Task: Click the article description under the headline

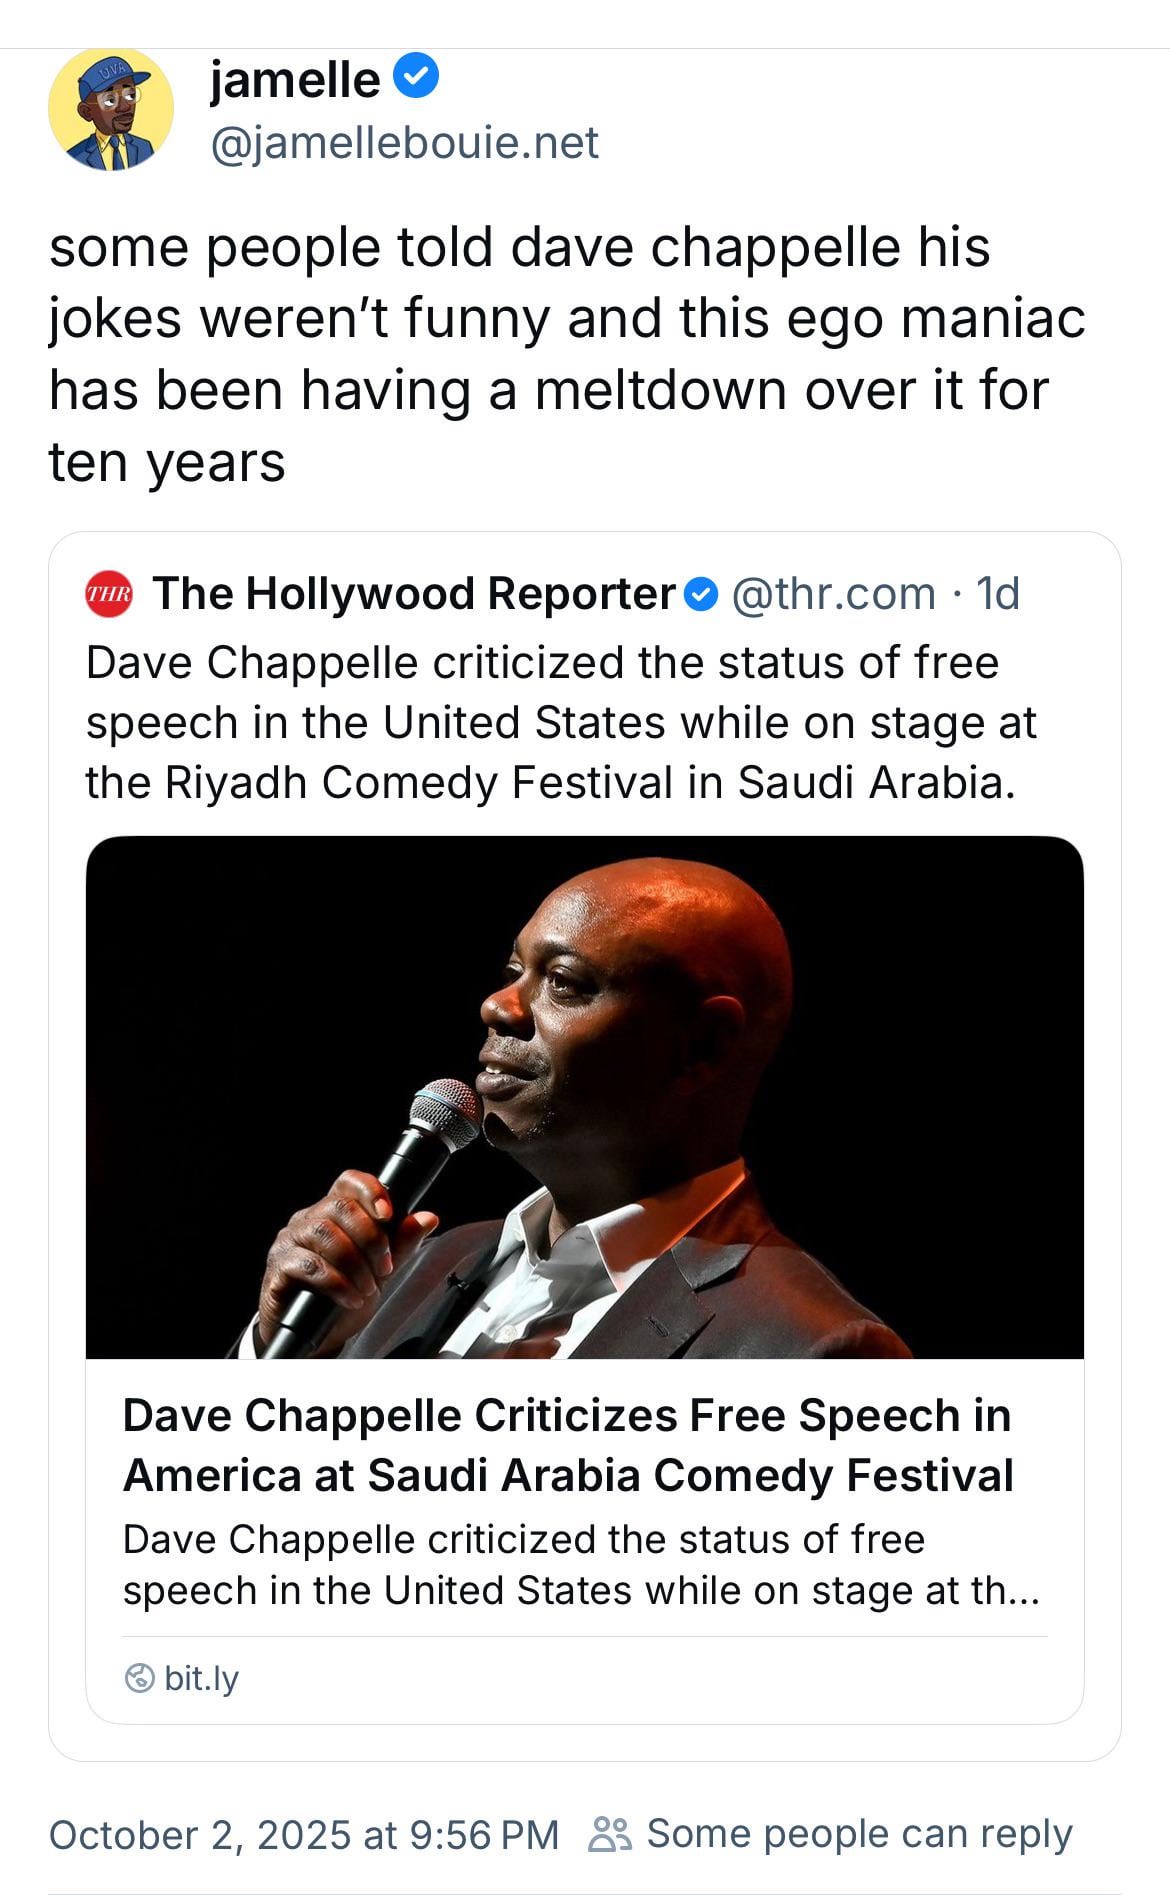Action: 581,1564
